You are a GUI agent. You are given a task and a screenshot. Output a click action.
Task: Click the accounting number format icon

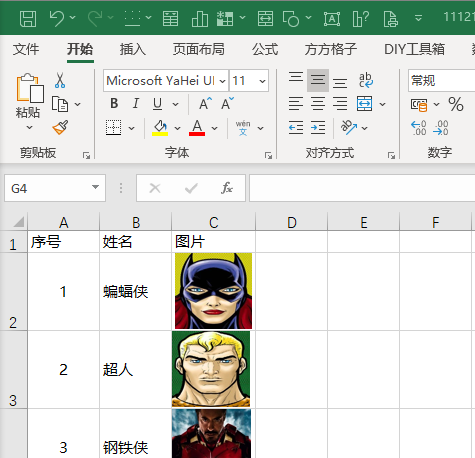419,104
